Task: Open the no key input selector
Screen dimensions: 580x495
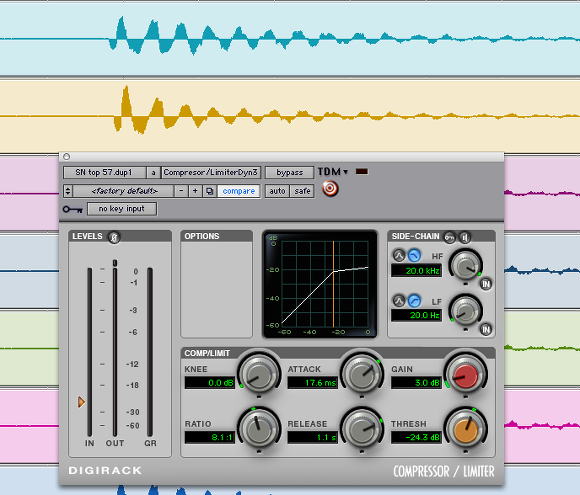Action: [x=122, y=209]
